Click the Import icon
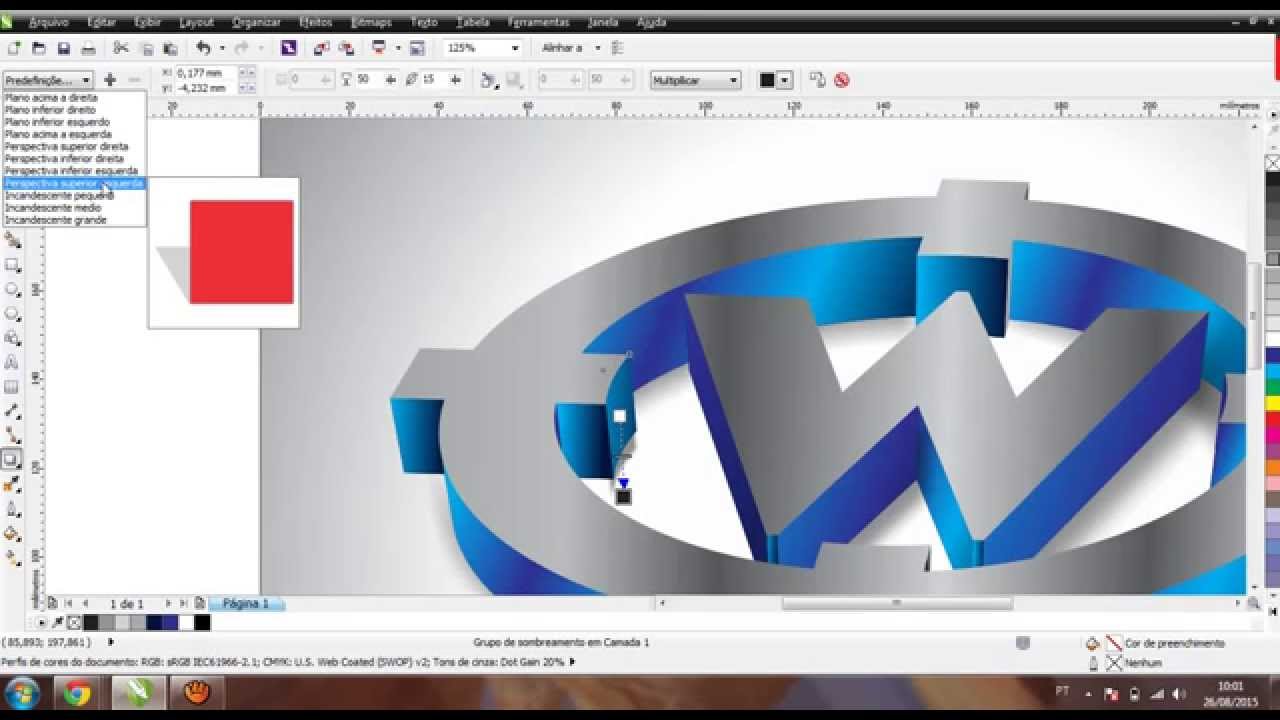1280x720 pixels. (322, 48)
